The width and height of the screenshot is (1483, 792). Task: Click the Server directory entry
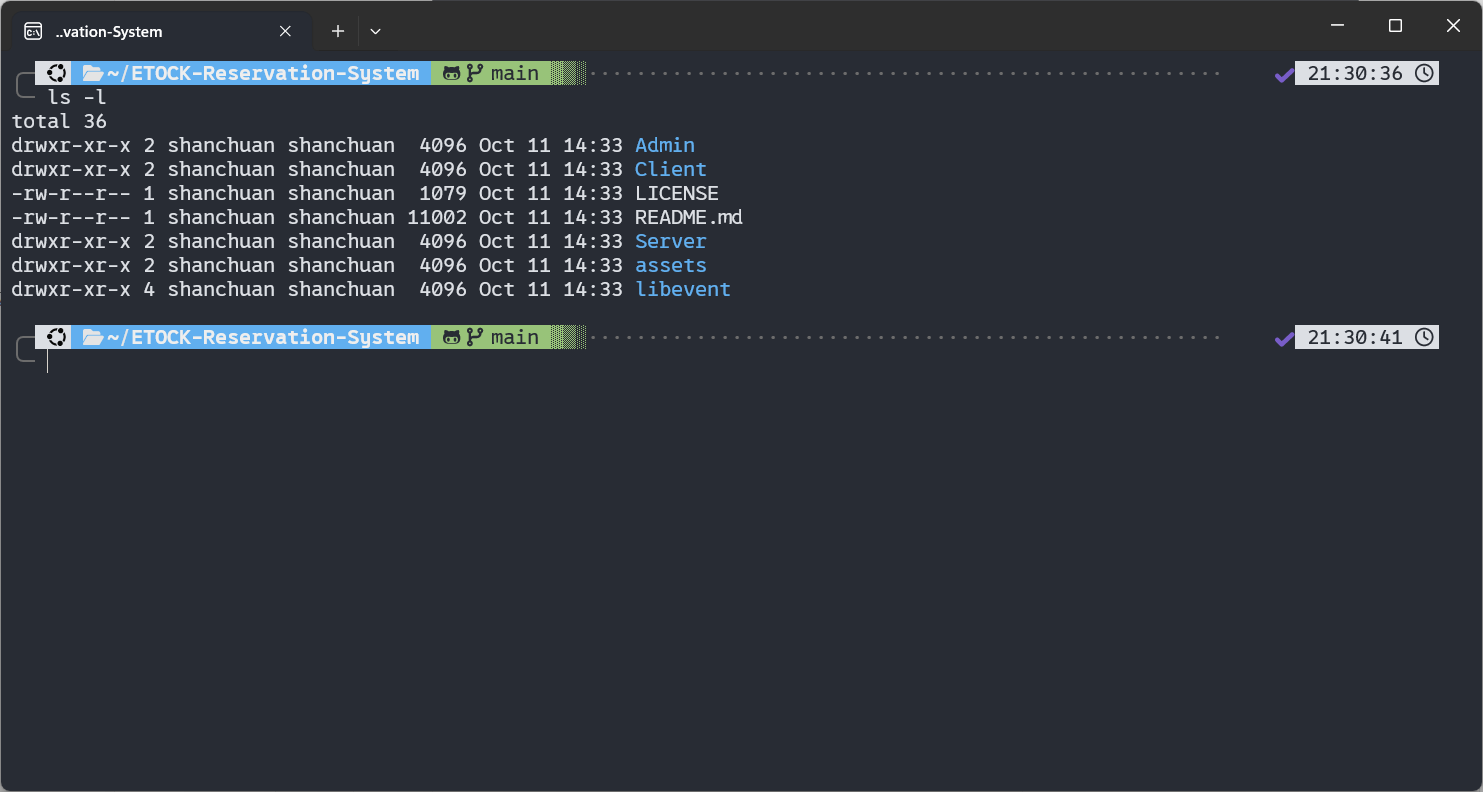point(670,241)
